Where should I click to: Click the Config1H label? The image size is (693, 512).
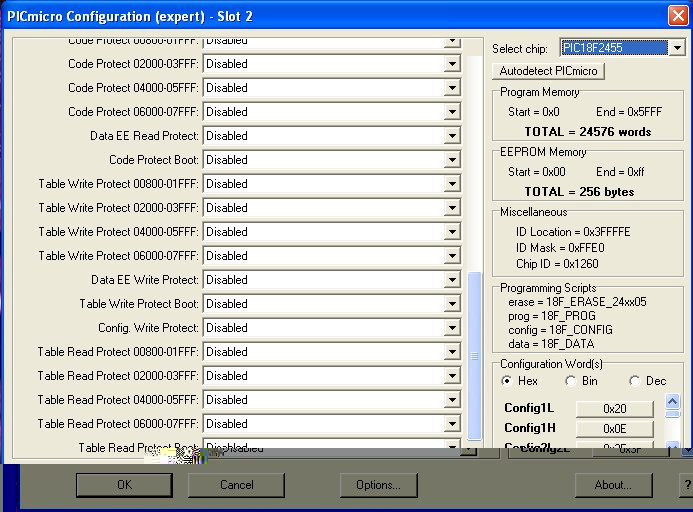pos(529,428)
